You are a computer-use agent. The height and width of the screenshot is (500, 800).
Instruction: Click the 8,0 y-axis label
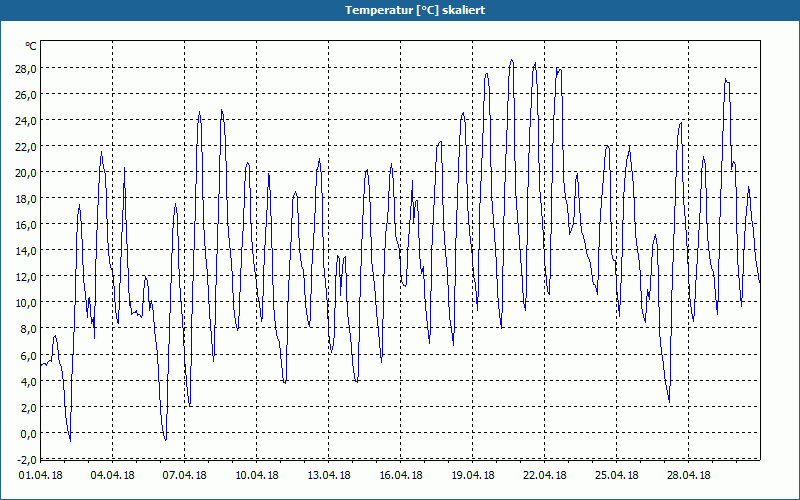point(28,329)
